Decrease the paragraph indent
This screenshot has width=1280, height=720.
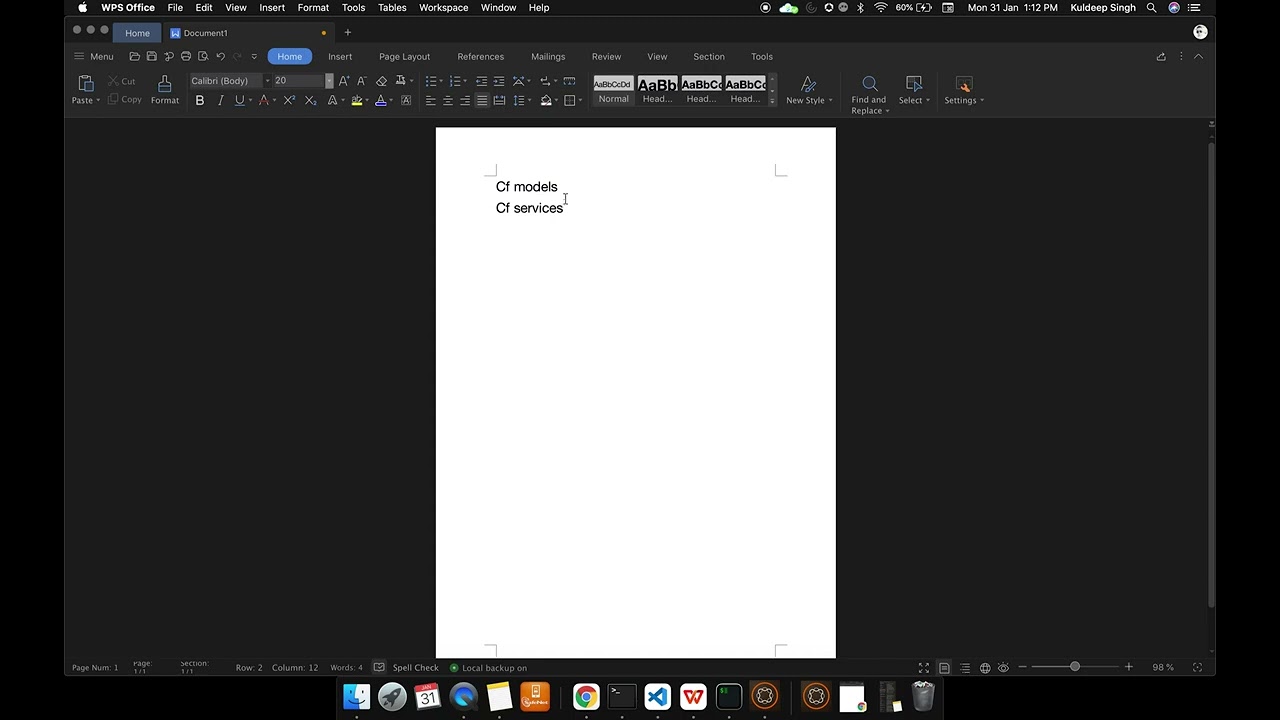pos(481,81)
